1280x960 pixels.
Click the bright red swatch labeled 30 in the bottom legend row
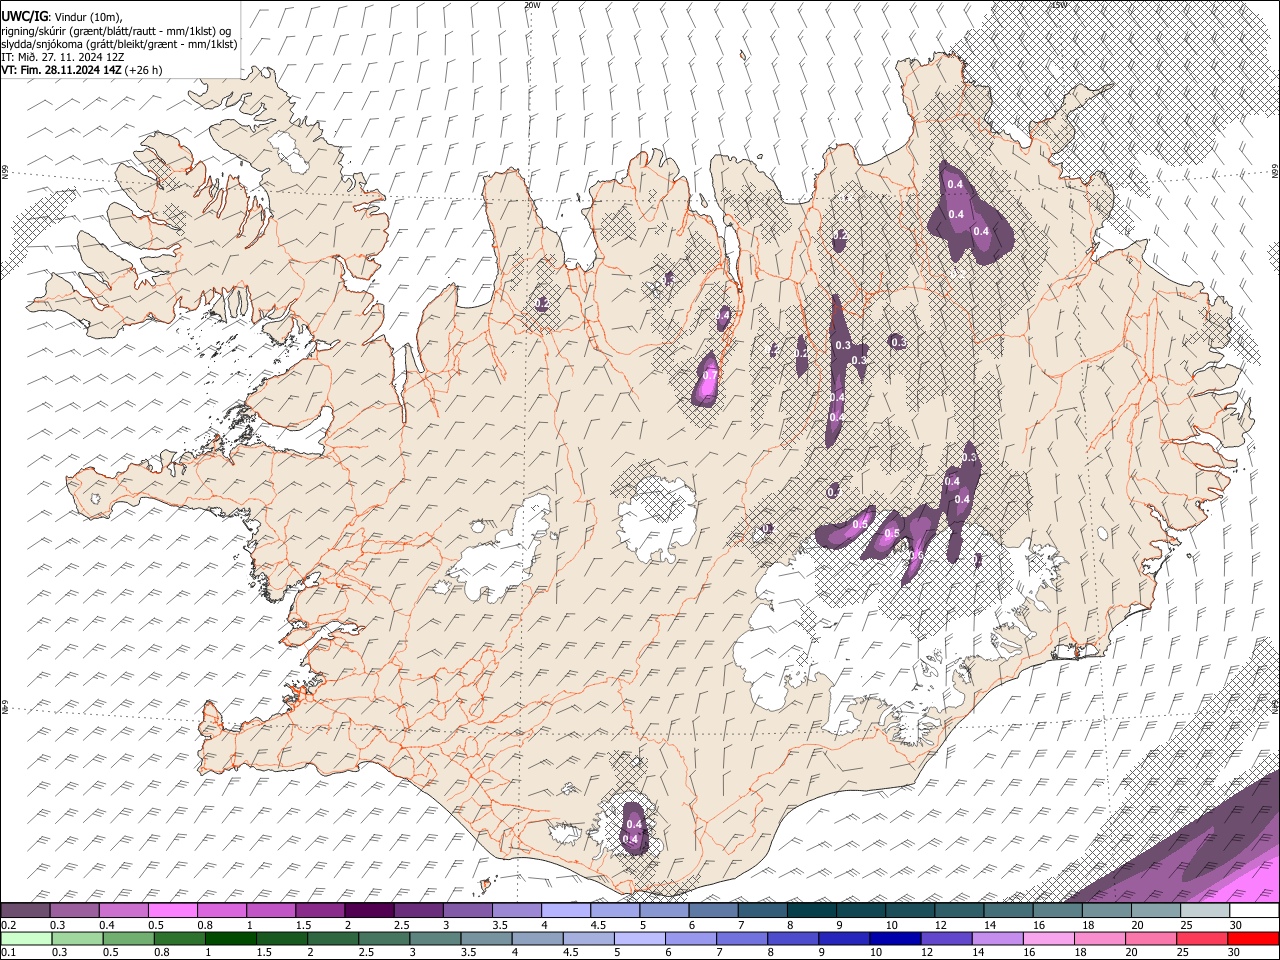coord(1254,938)
